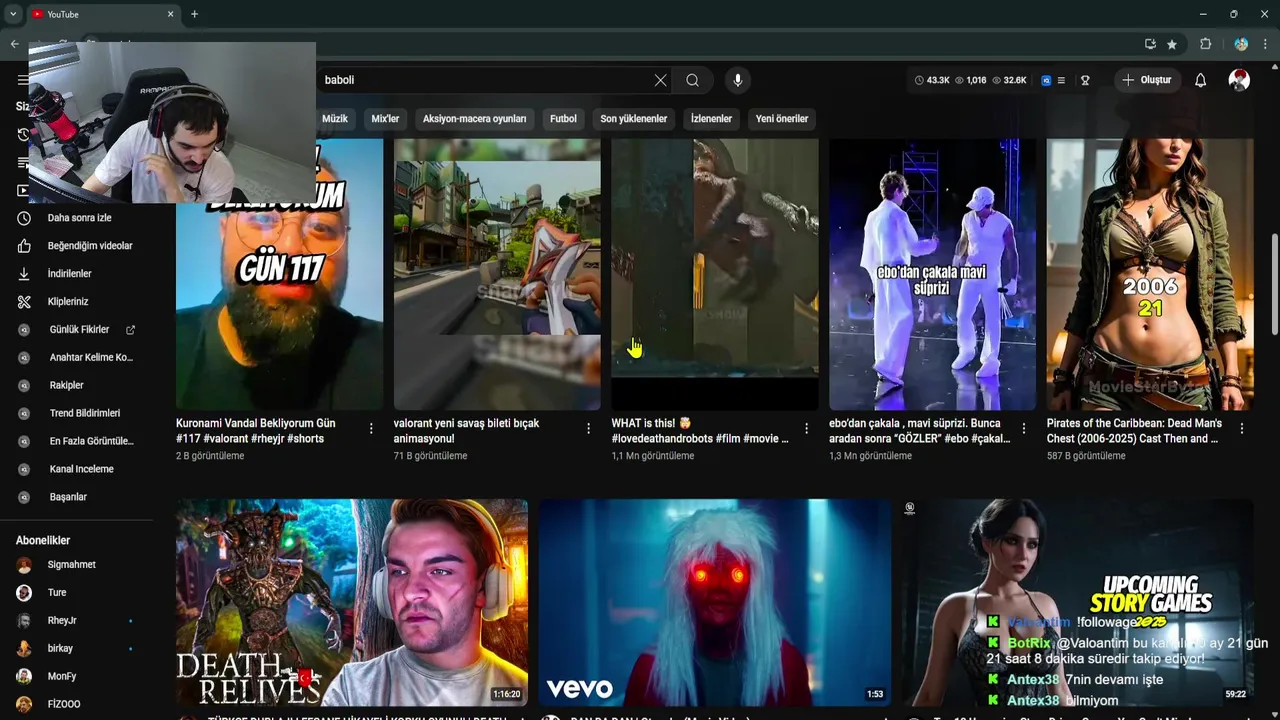Screen dimensions: 1280x720
Task: Go back with the browser back arrow
Action: pyautogui.click(x=14, y=44)
